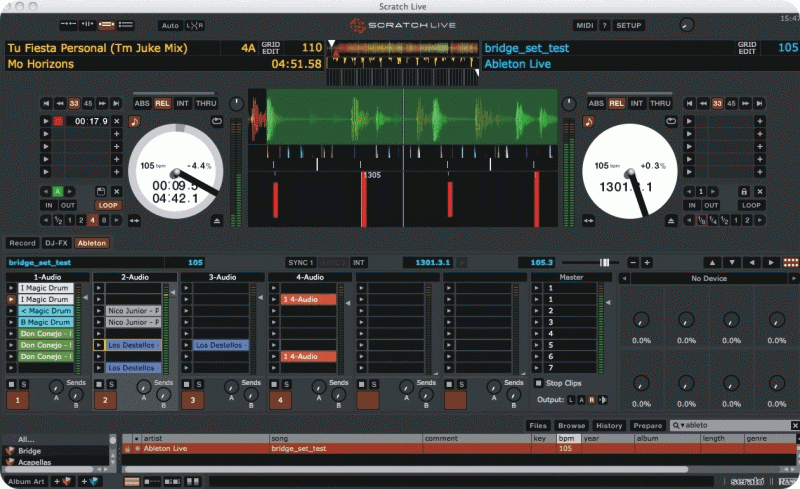800x489 pixels.
Task: Click the left deck musical note key icon
Action: pyautogui.click(x=134, y=121)
